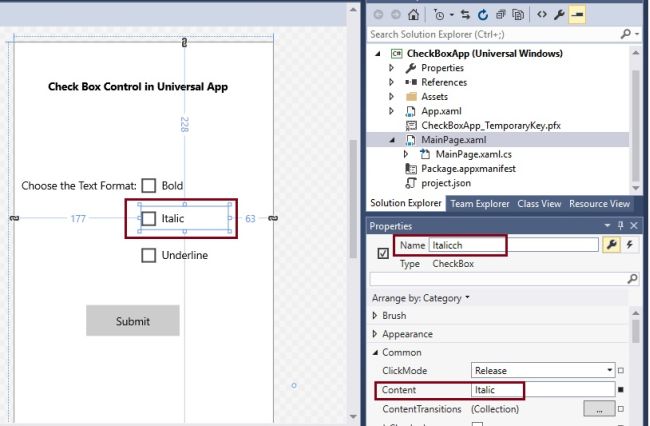Click the ClickMode property marker square
The image size is (650, 426).
[x=621, y=370]
